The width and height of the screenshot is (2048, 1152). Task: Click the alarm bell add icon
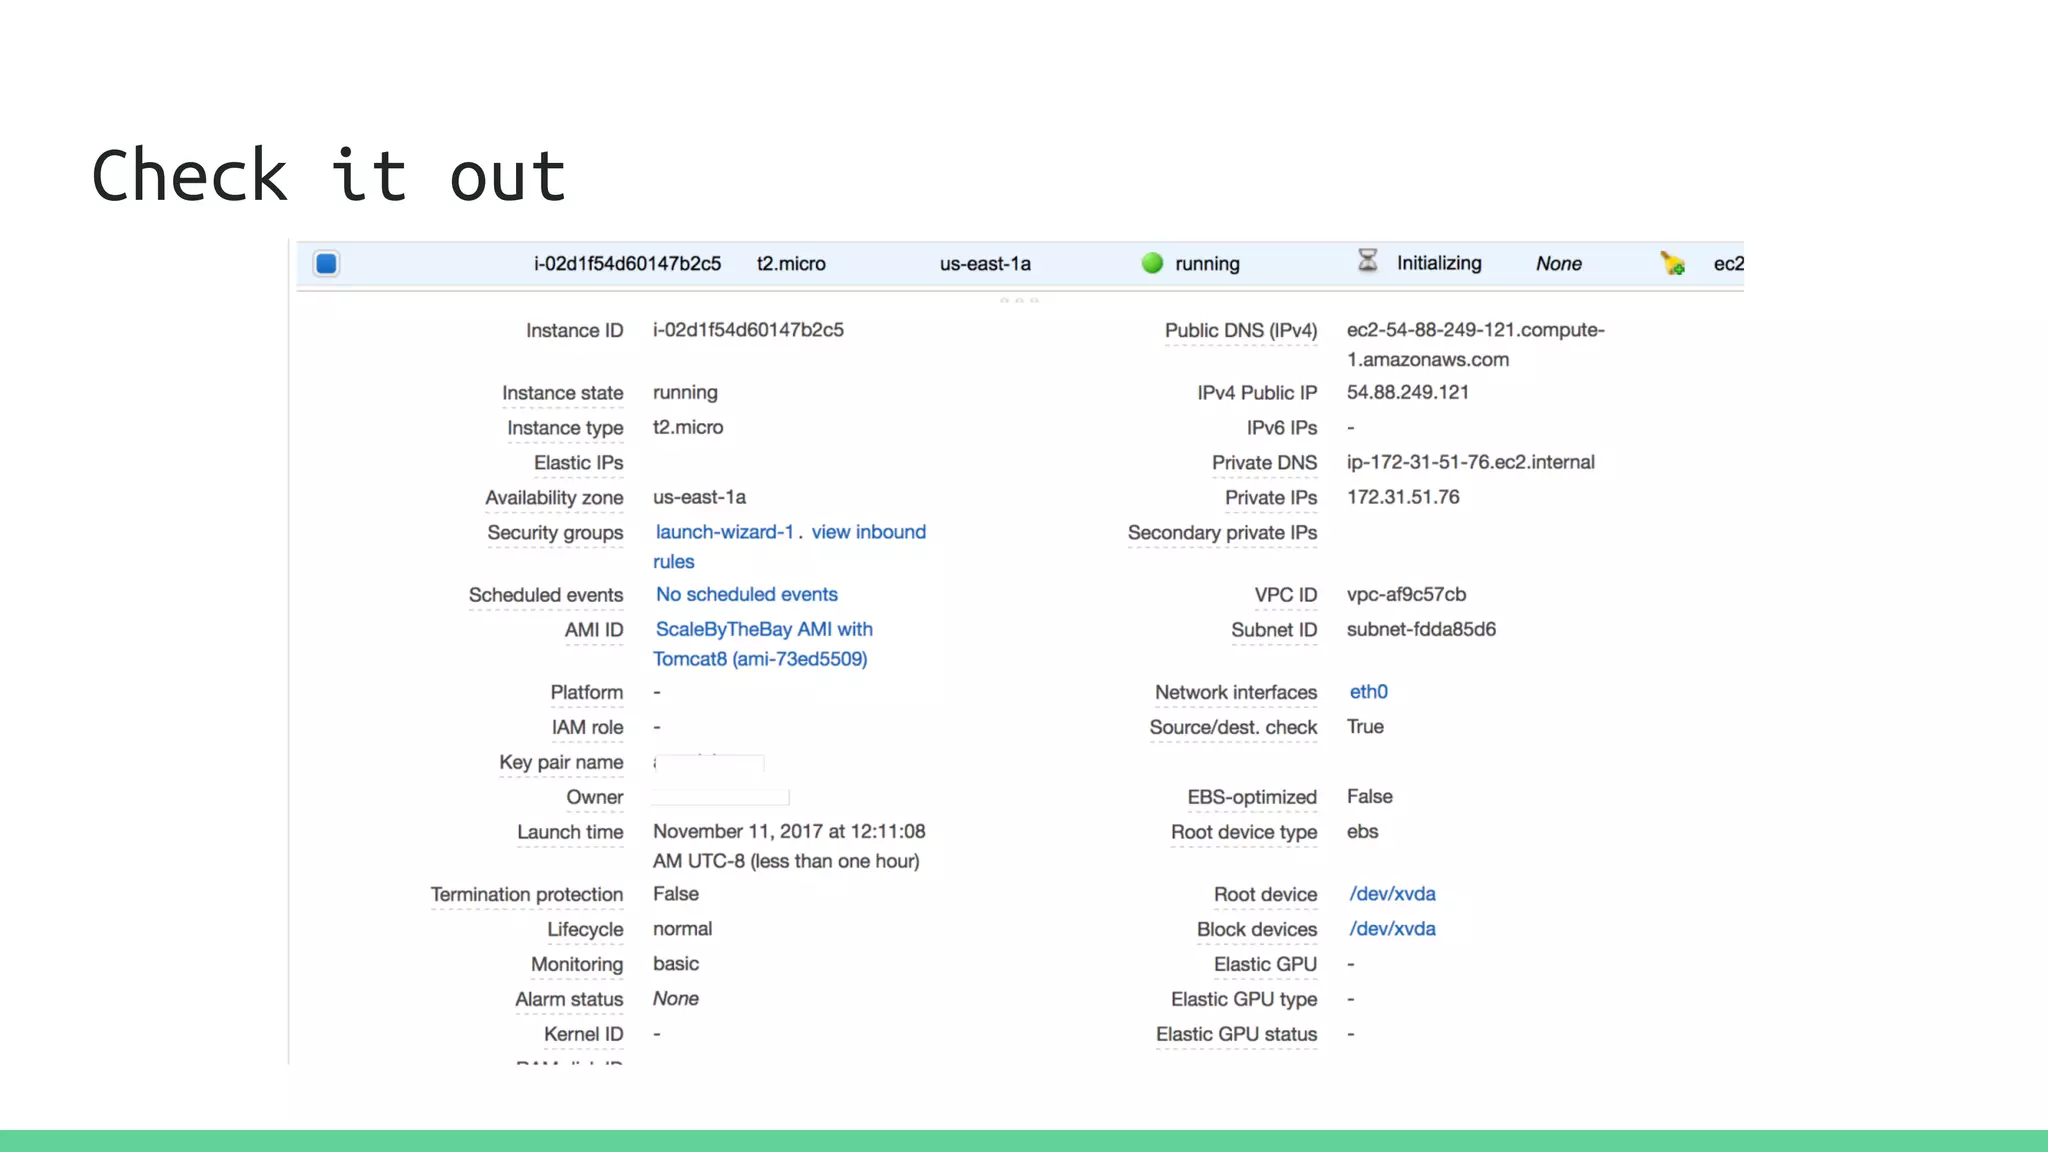click(1672, 264)
